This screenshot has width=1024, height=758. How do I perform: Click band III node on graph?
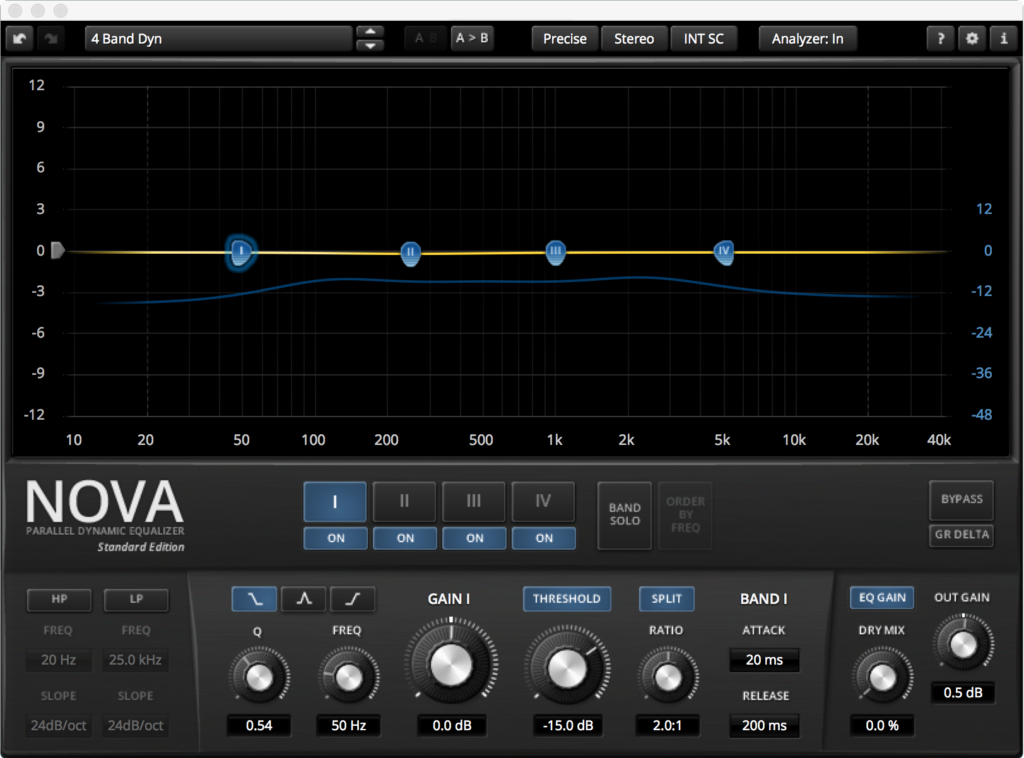pos(556,252)
